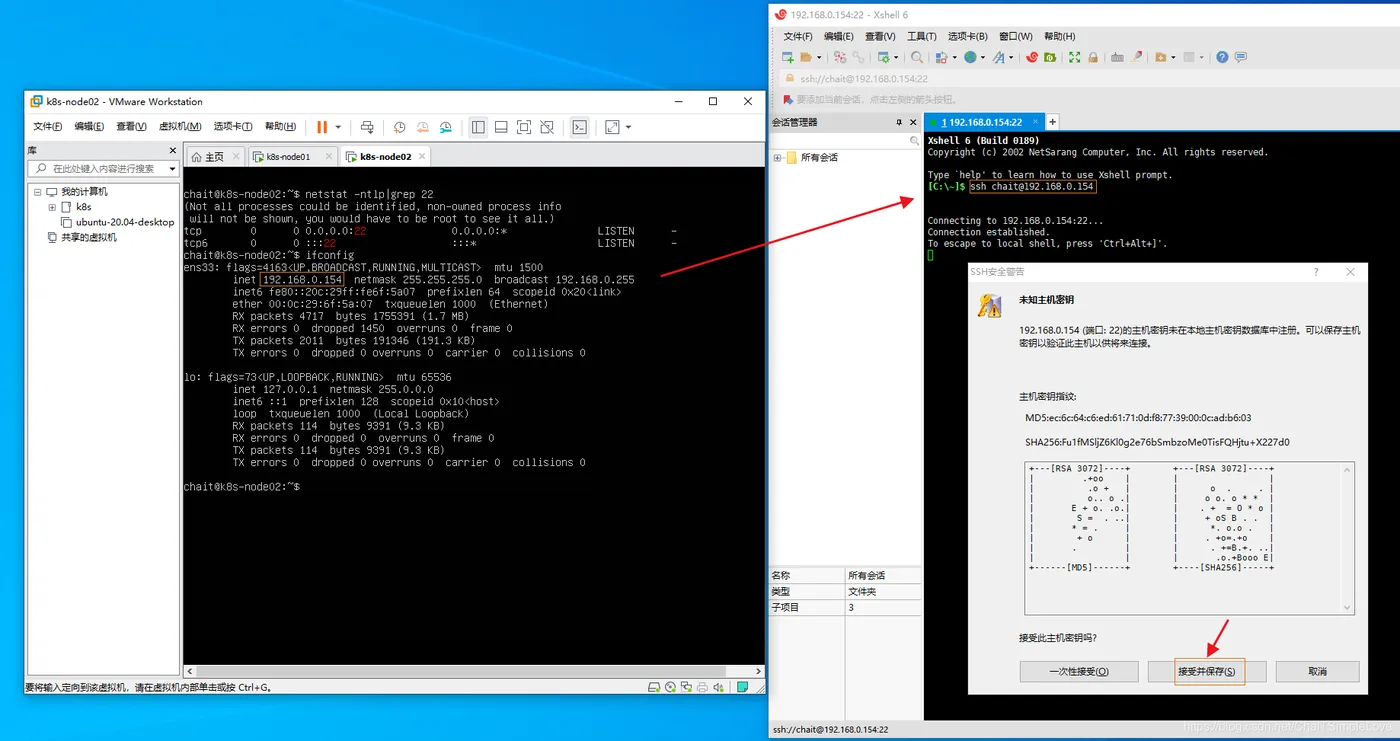Click the fingerprint box scrollbar down arrow
1400x741 pixels.
pos(1347,607)
